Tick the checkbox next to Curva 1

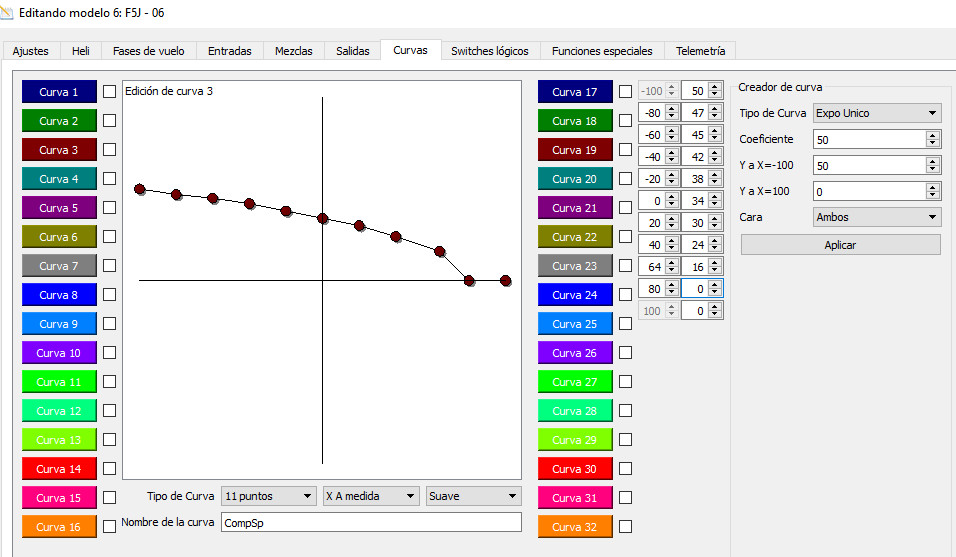110,92
